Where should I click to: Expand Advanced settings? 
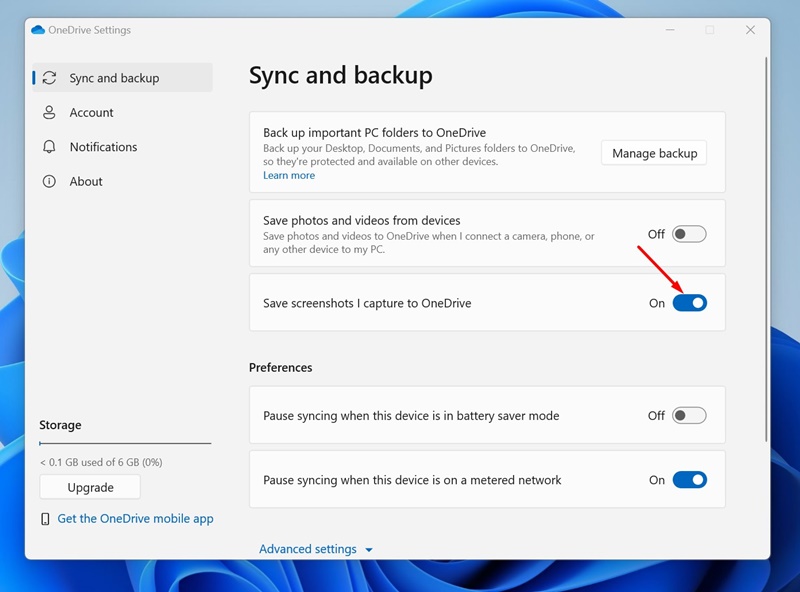306,548
